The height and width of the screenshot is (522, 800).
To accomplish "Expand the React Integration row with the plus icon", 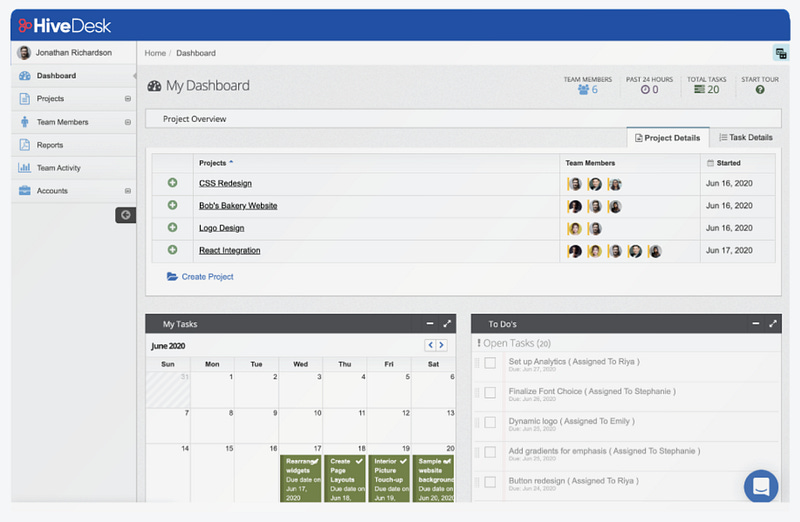I will [x=172, y=250].
